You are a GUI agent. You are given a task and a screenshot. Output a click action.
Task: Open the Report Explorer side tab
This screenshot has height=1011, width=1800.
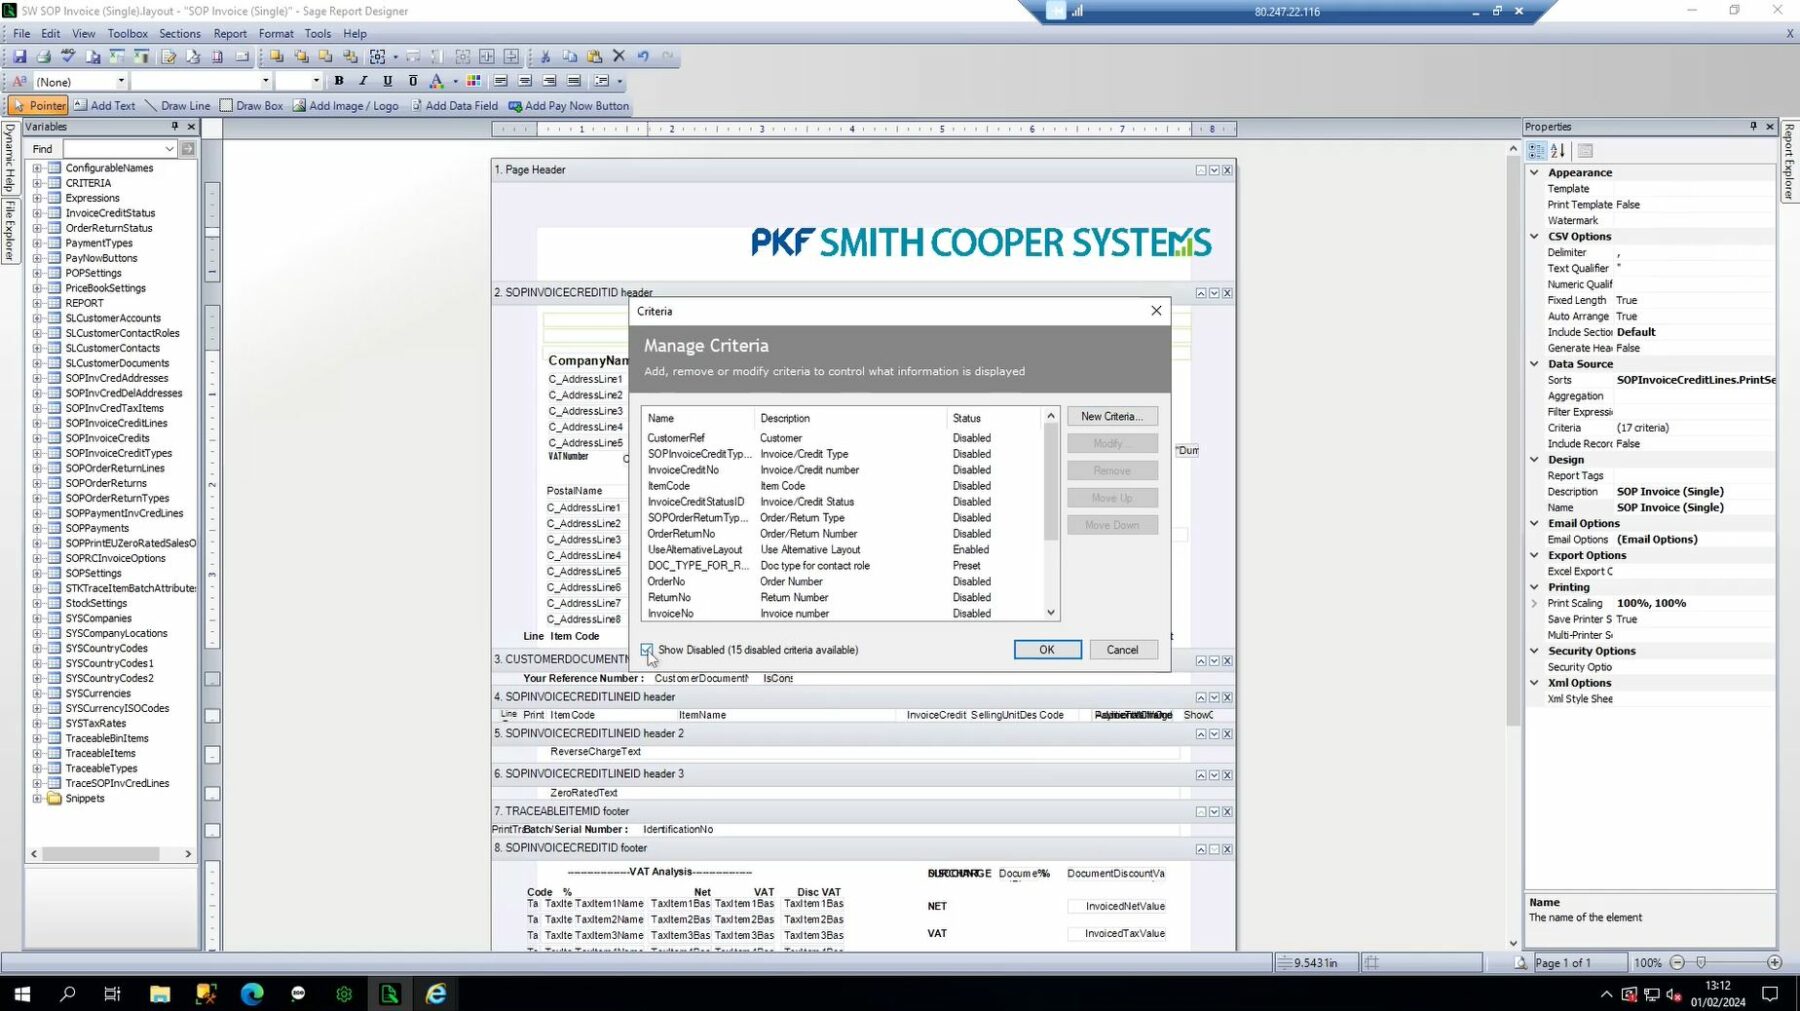pyautogui.click(x=1790, y=162)
